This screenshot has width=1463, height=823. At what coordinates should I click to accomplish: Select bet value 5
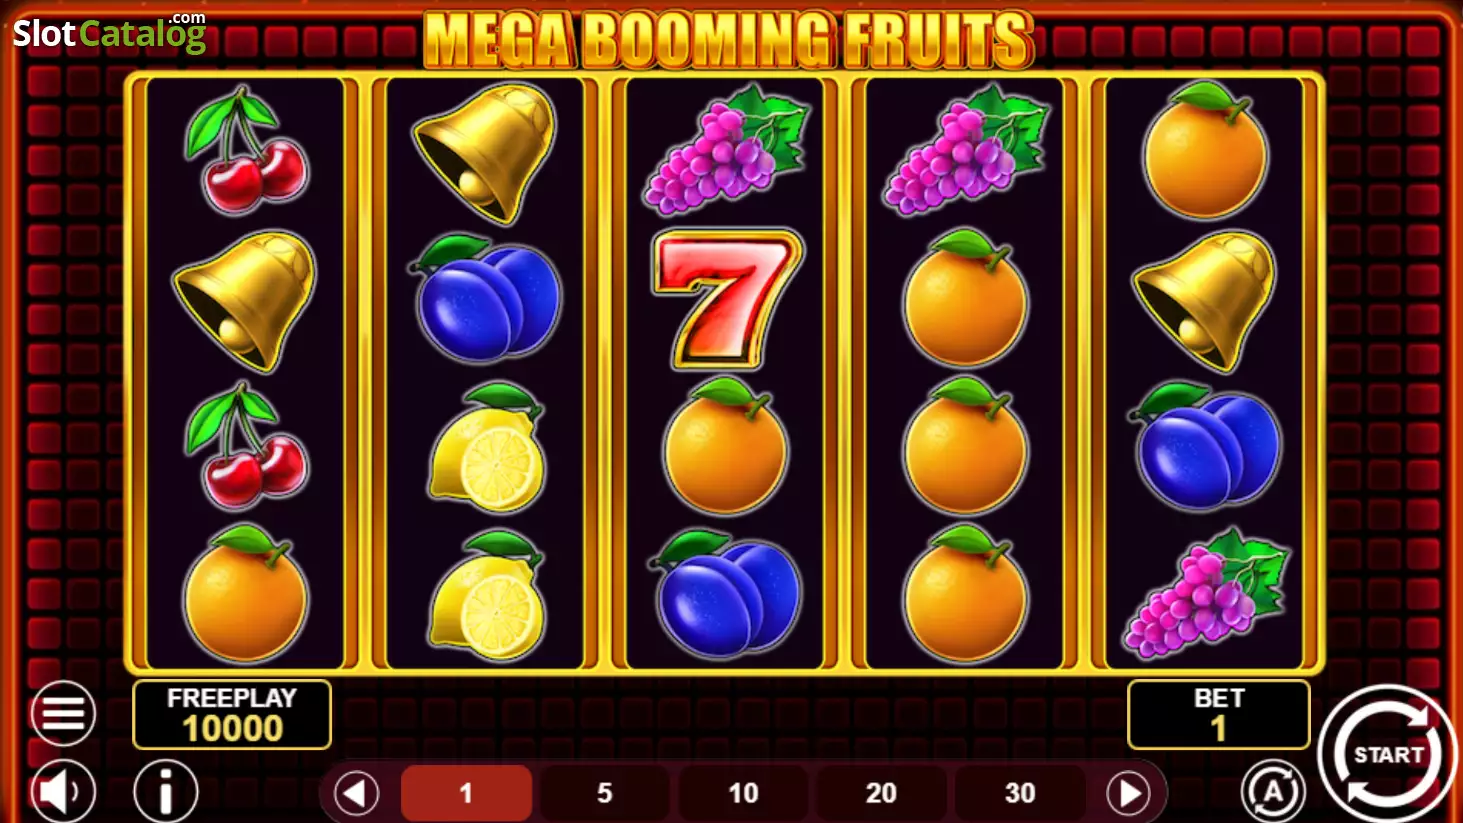click(604, 793)
